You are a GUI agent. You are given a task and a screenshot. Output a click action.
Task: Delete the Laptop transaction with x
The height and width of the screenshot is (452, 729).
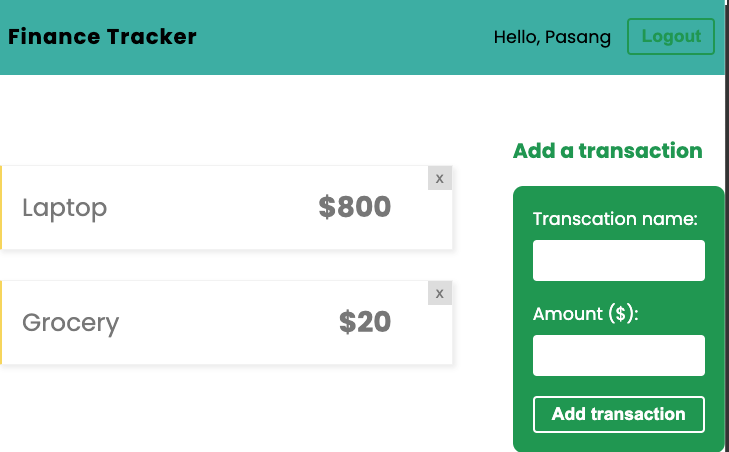[x=440, y=178]
